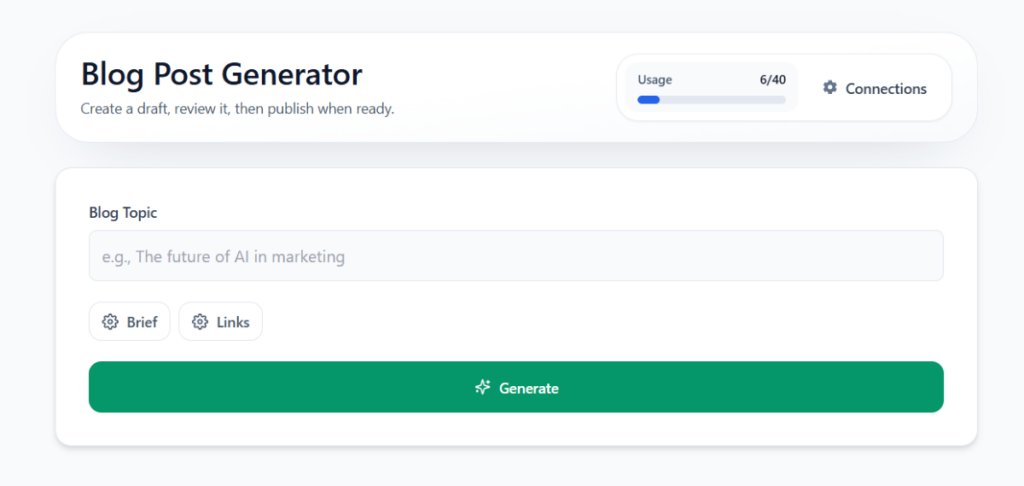Viewport: 1024px width, 486px height.
Task: Click the Connections gear icon
Action: tap(829, 88)
